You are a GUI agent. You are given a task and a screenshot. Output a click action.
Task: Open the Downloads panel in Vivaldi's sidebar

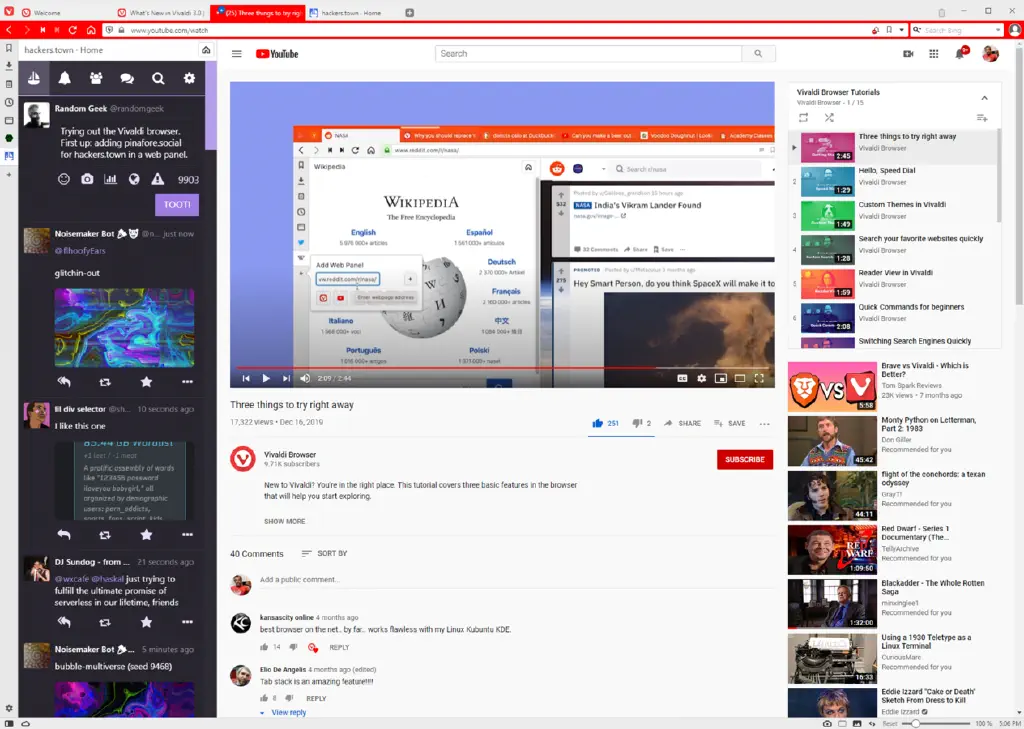pyautogui.click(x=8, y=65)
